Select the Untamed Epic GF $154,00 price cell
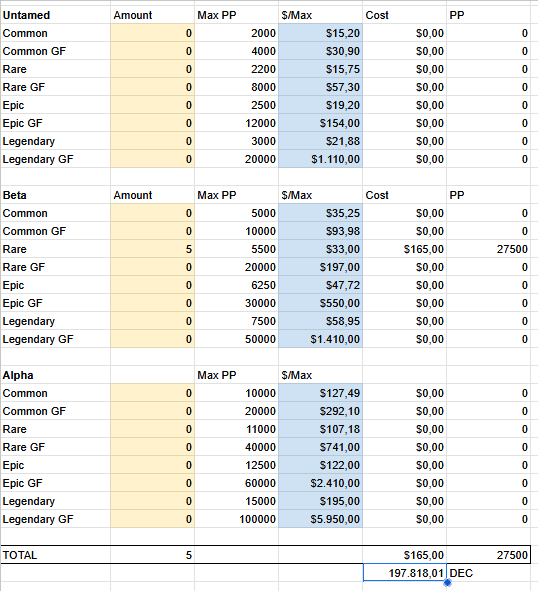 click(320, 123)
